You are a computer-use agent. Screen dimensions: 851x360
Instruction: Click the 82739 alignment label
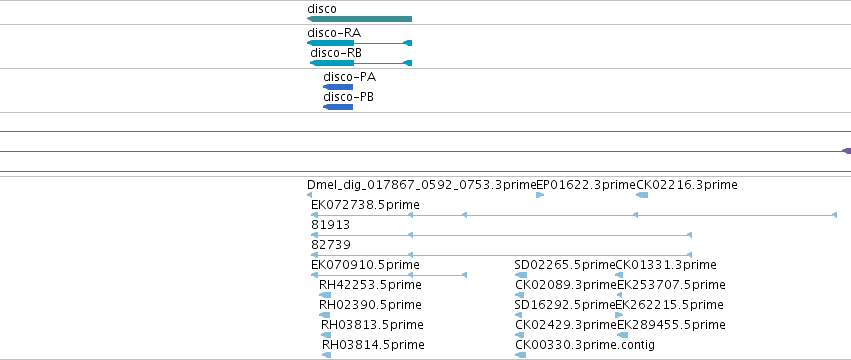(331, 245)
